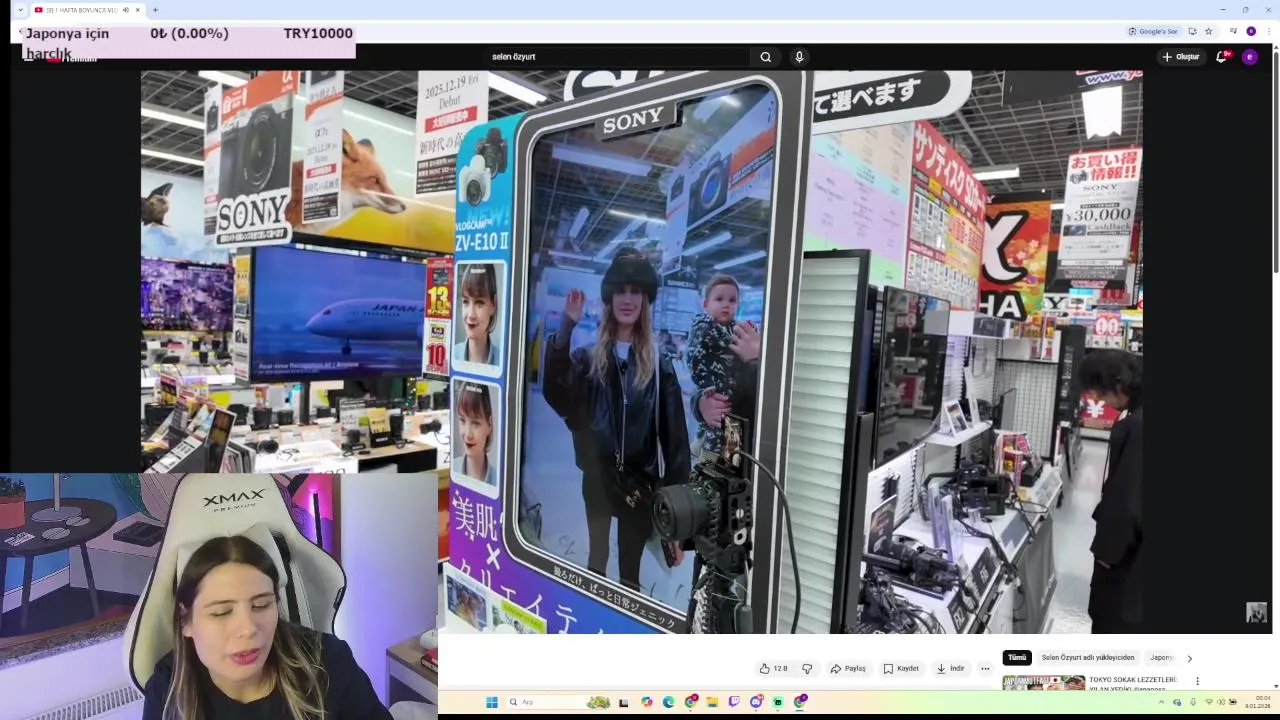1280x720 pixels.
Task: Open Microsoft Edge from the taskbar
Action: click(669, 702)
